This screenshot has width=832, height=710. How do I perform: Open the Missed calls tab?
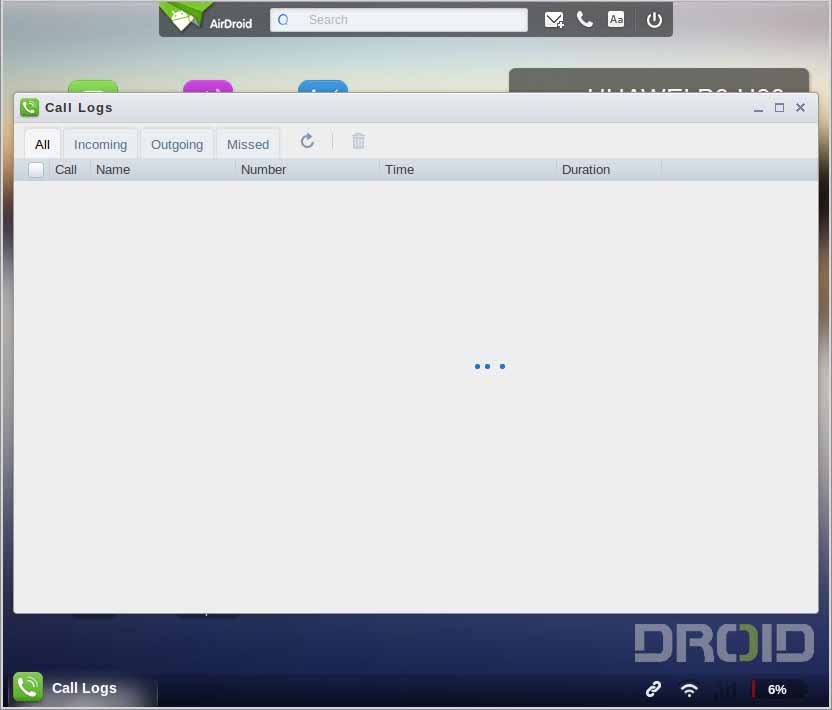coord(248,144)
